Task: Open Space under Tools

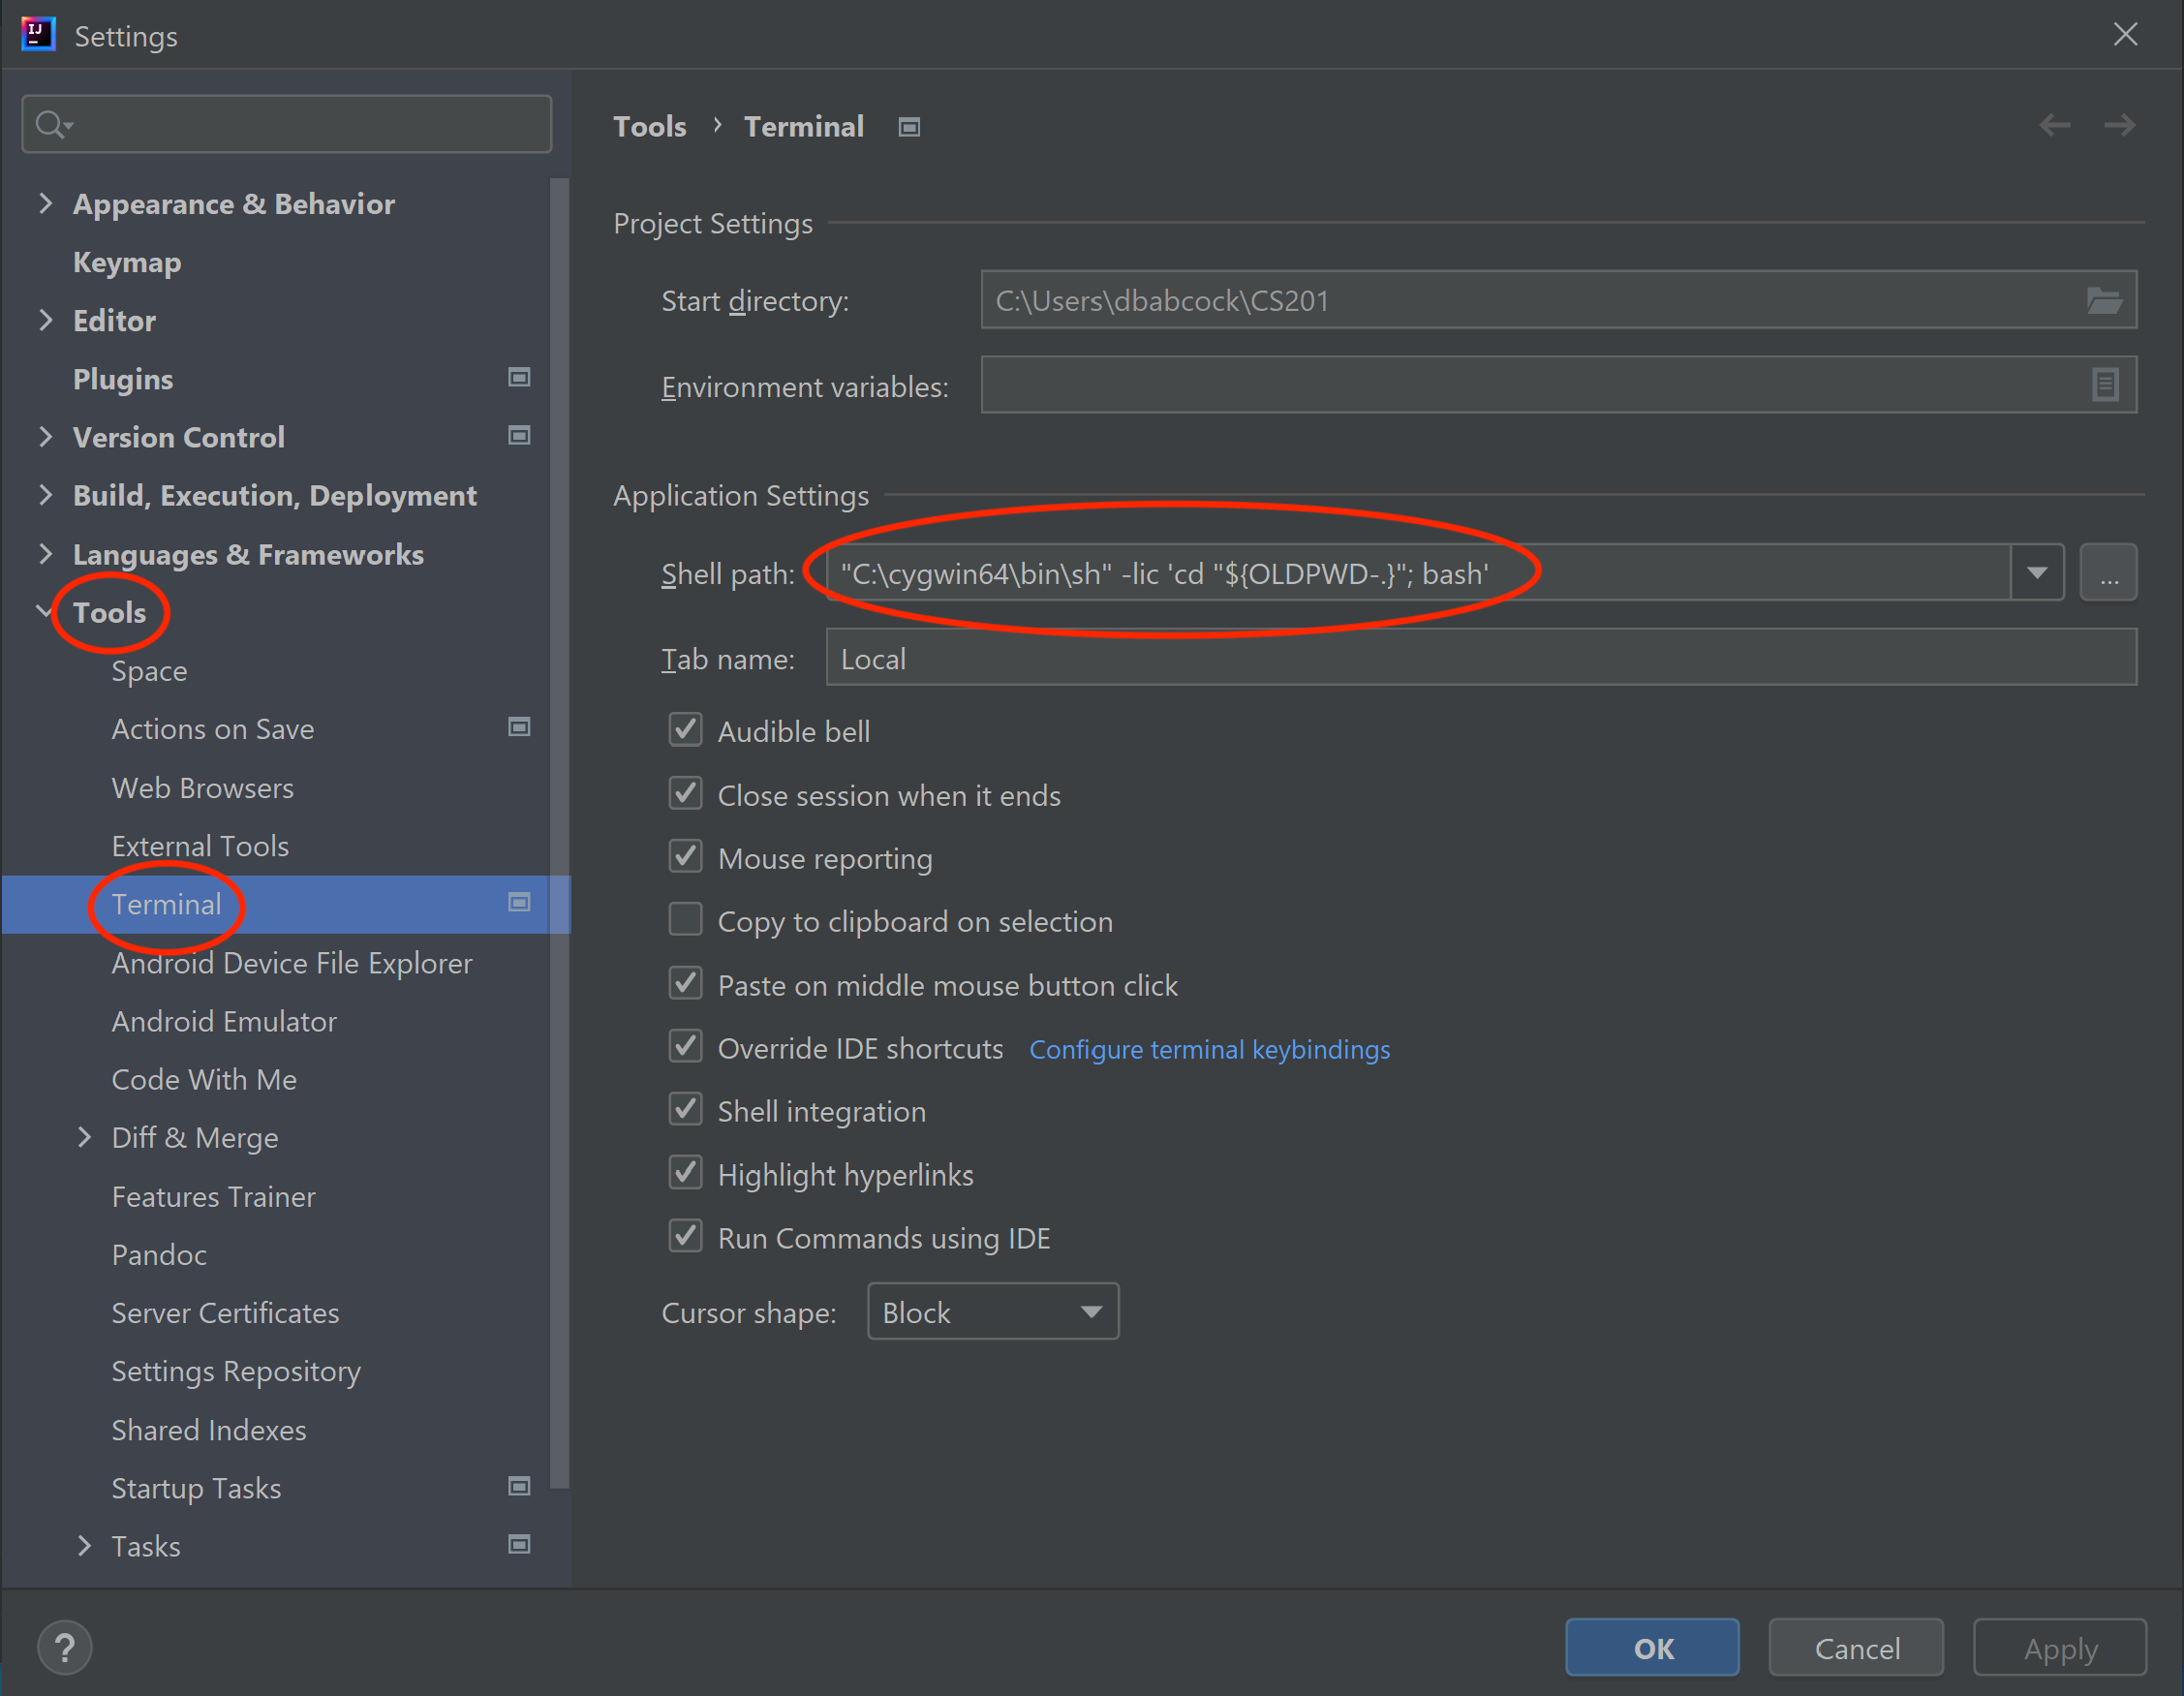Action: (149, 671)
